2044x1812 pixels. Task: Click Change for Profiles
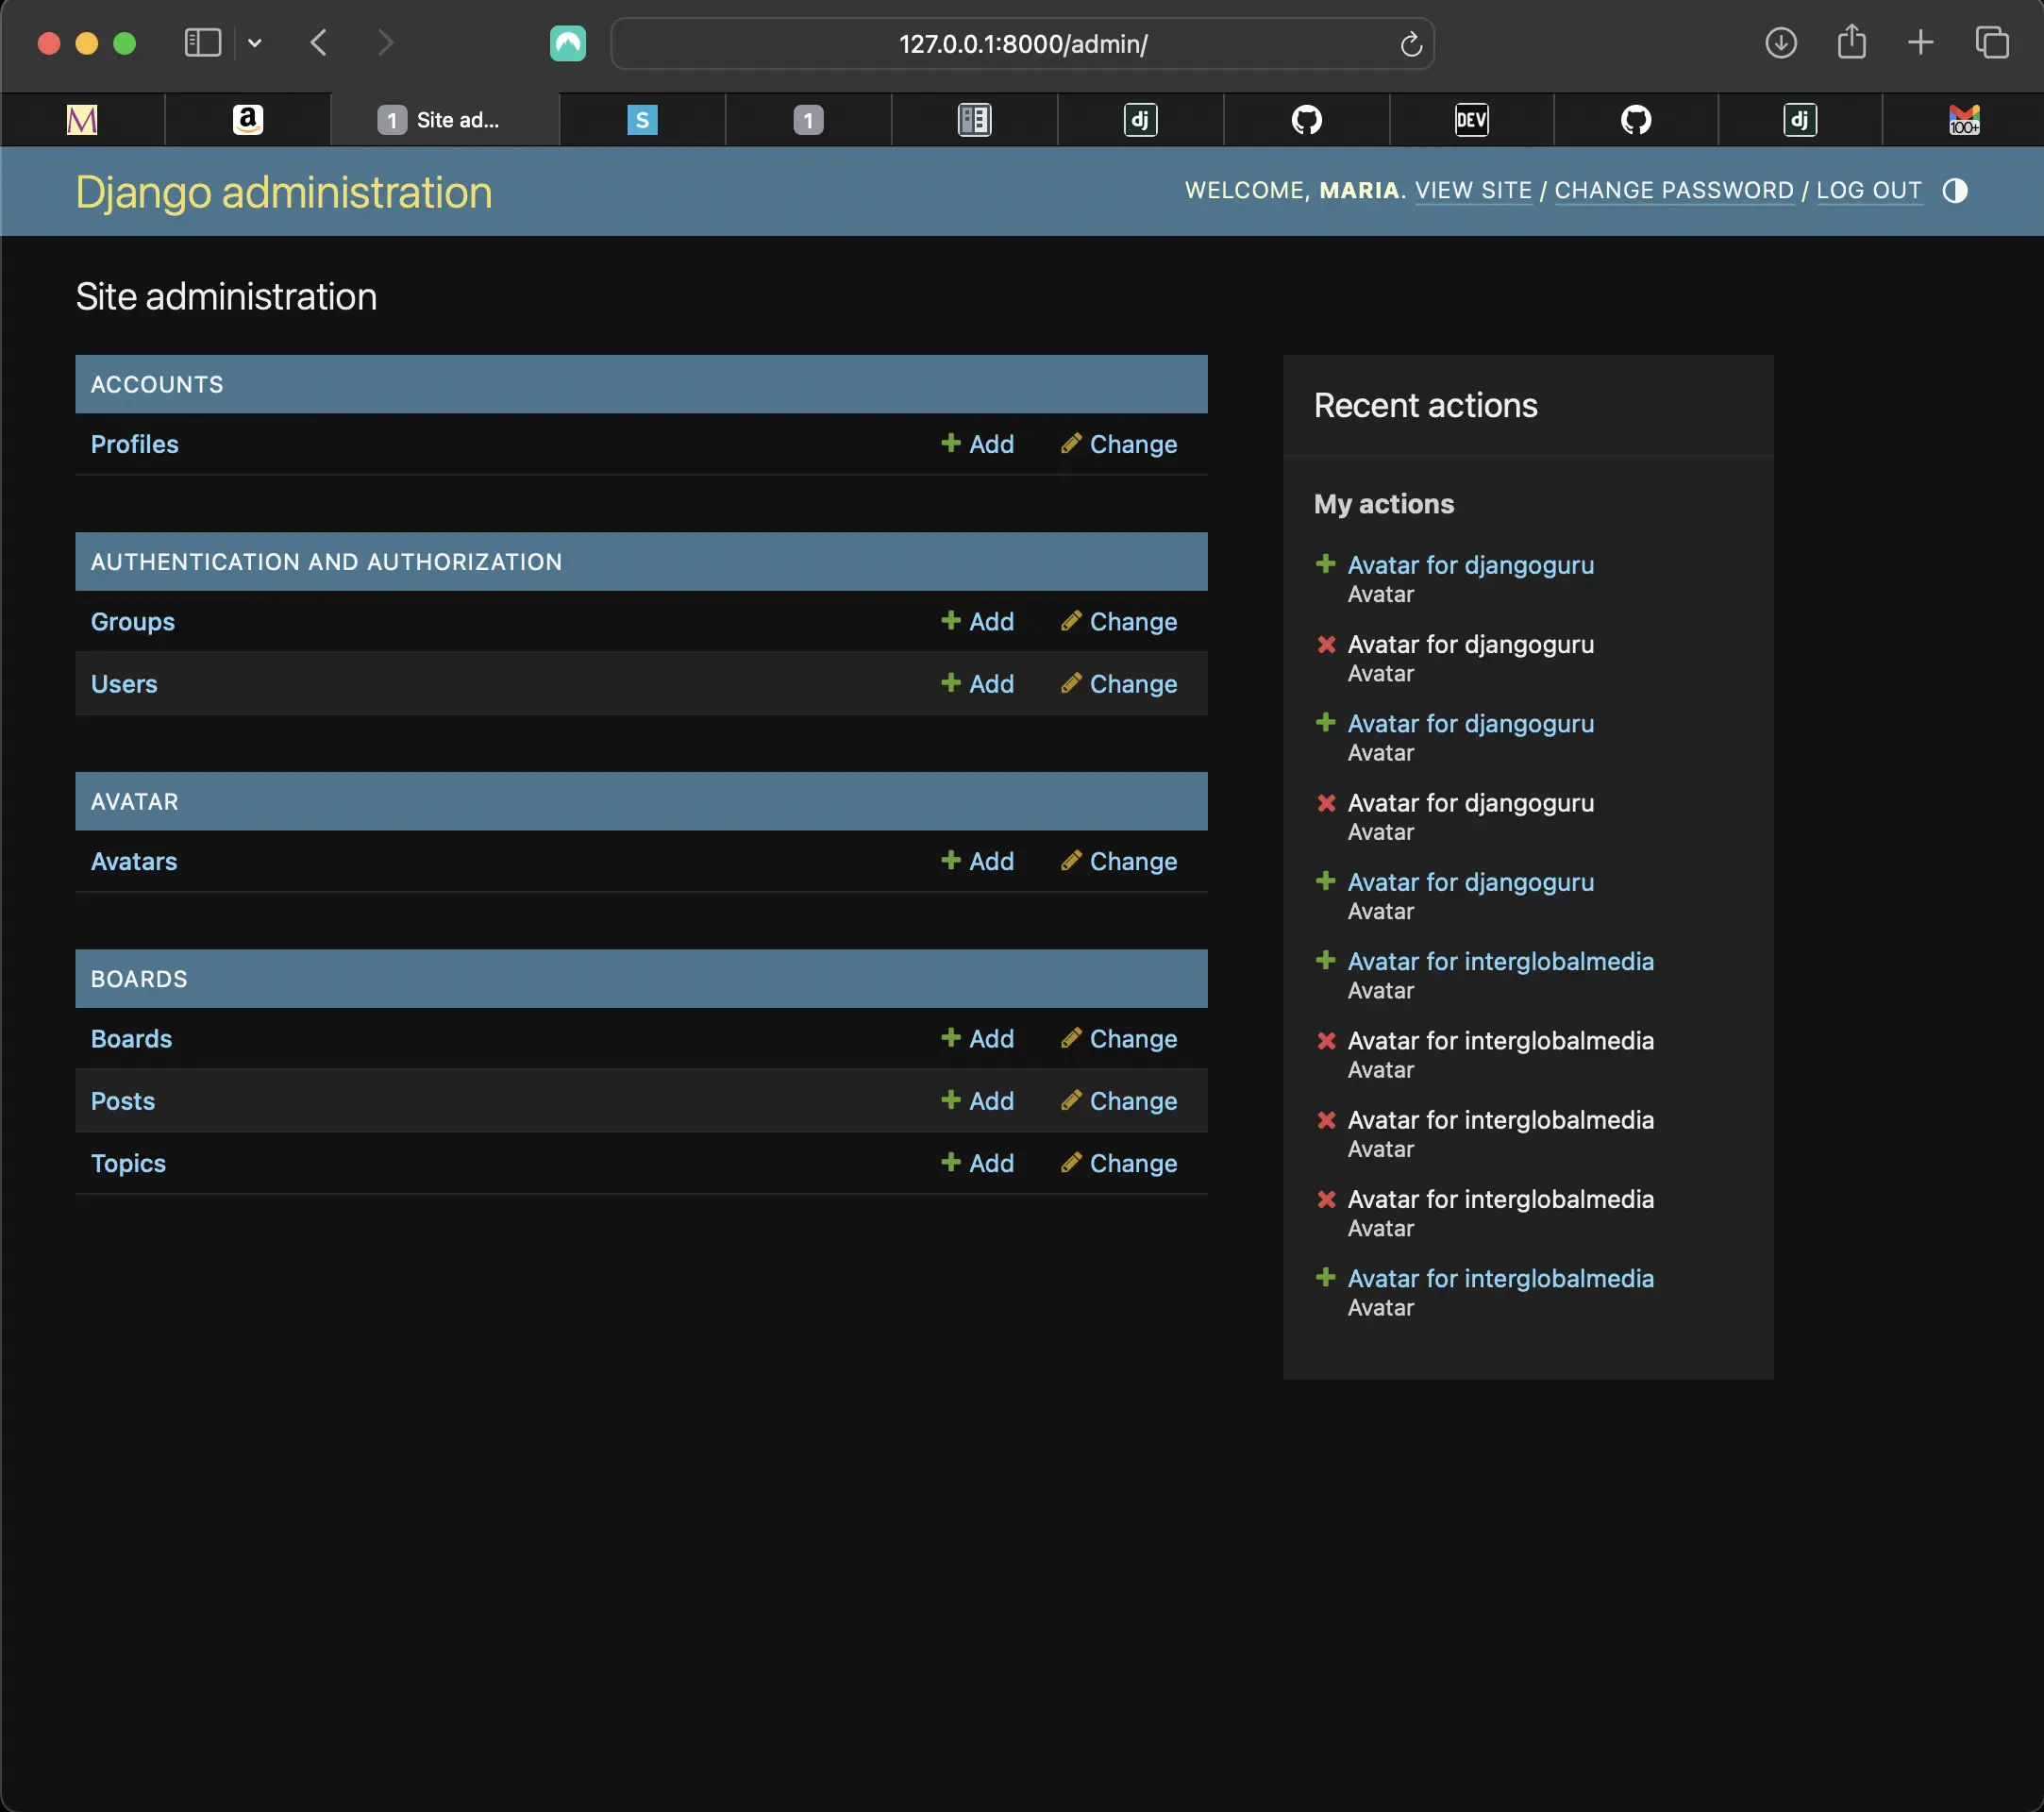[1119, 444]
